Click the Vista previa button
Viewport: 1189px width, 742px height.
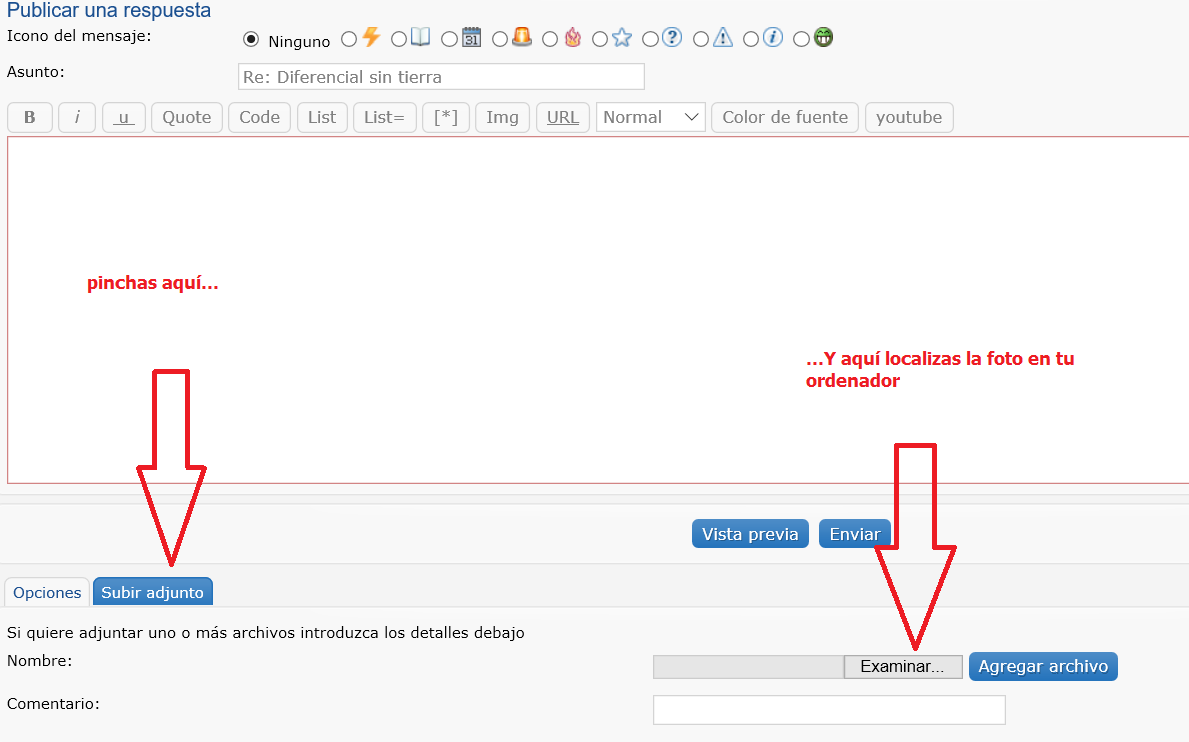point(750,534)
